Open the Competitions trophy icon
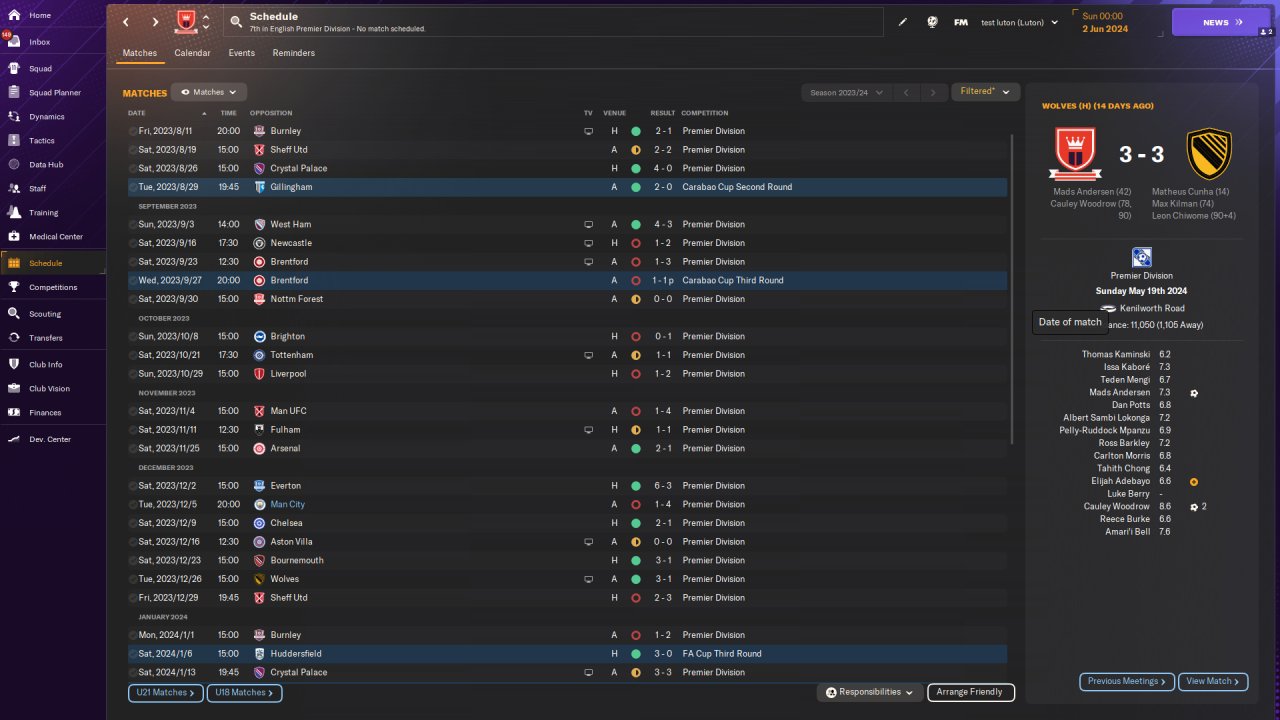1280x720 pixels. click(13, 287)
